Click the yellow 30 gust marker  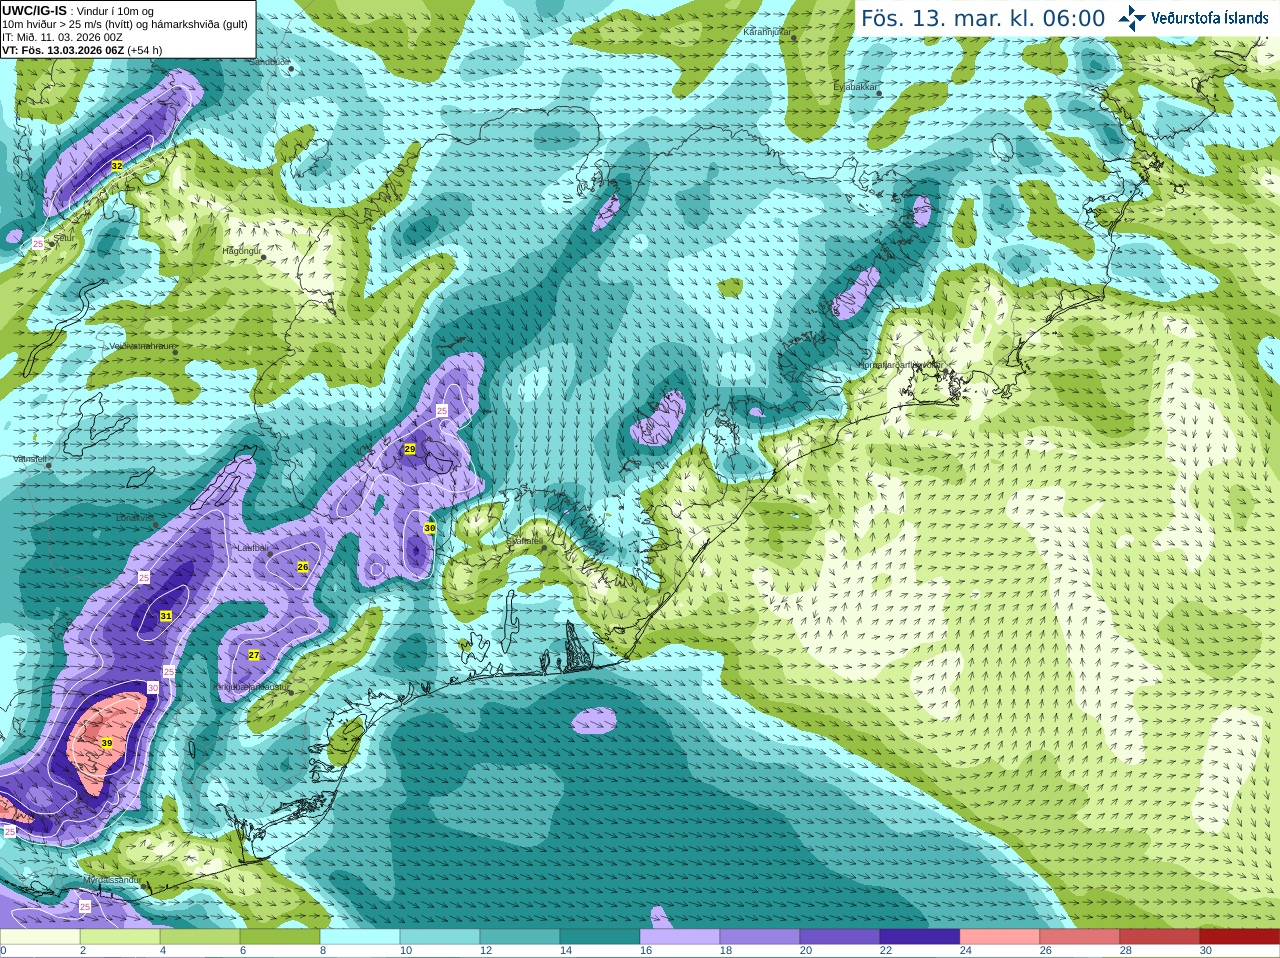pyautogui.click(x=430, y=527)
